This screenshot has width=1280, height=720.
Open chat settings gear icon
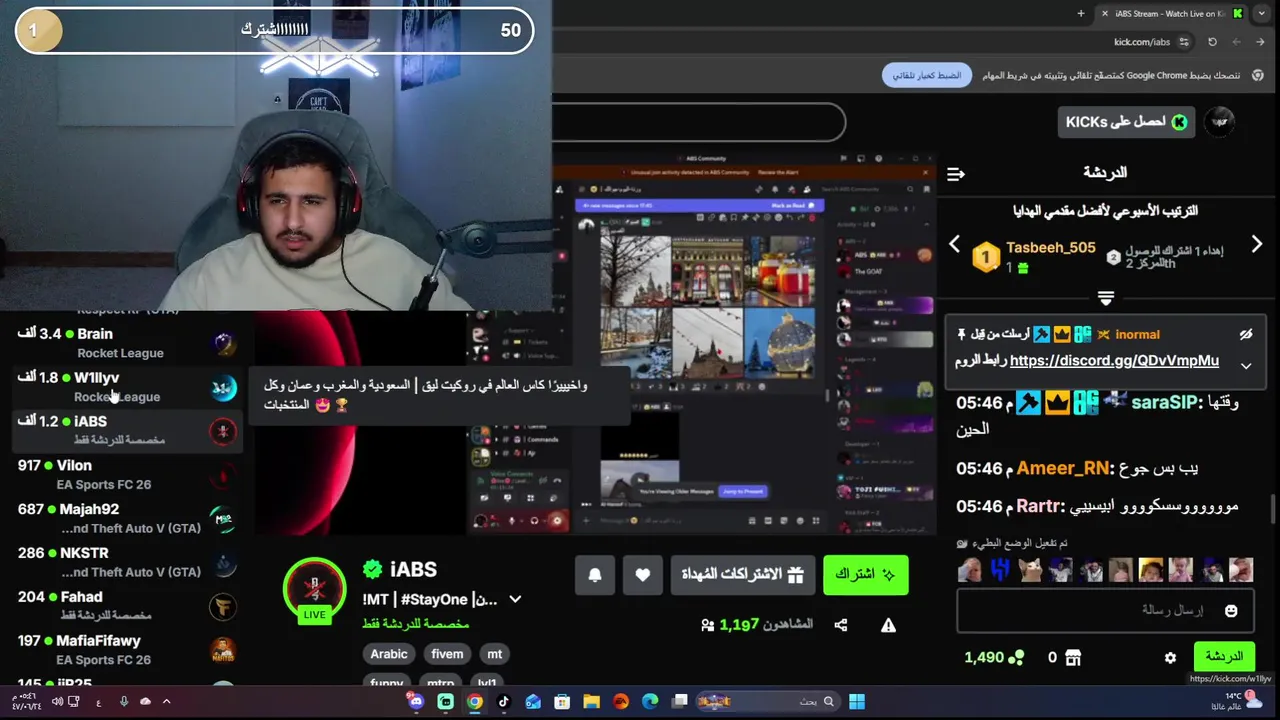[1170, 657]
